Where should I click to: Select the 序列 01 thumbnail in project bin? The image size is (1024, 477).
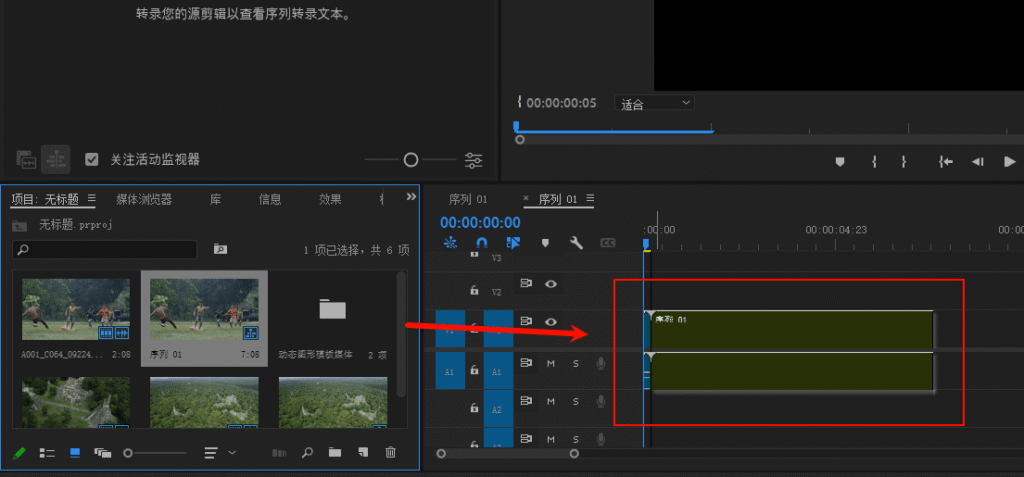[204, 310]
